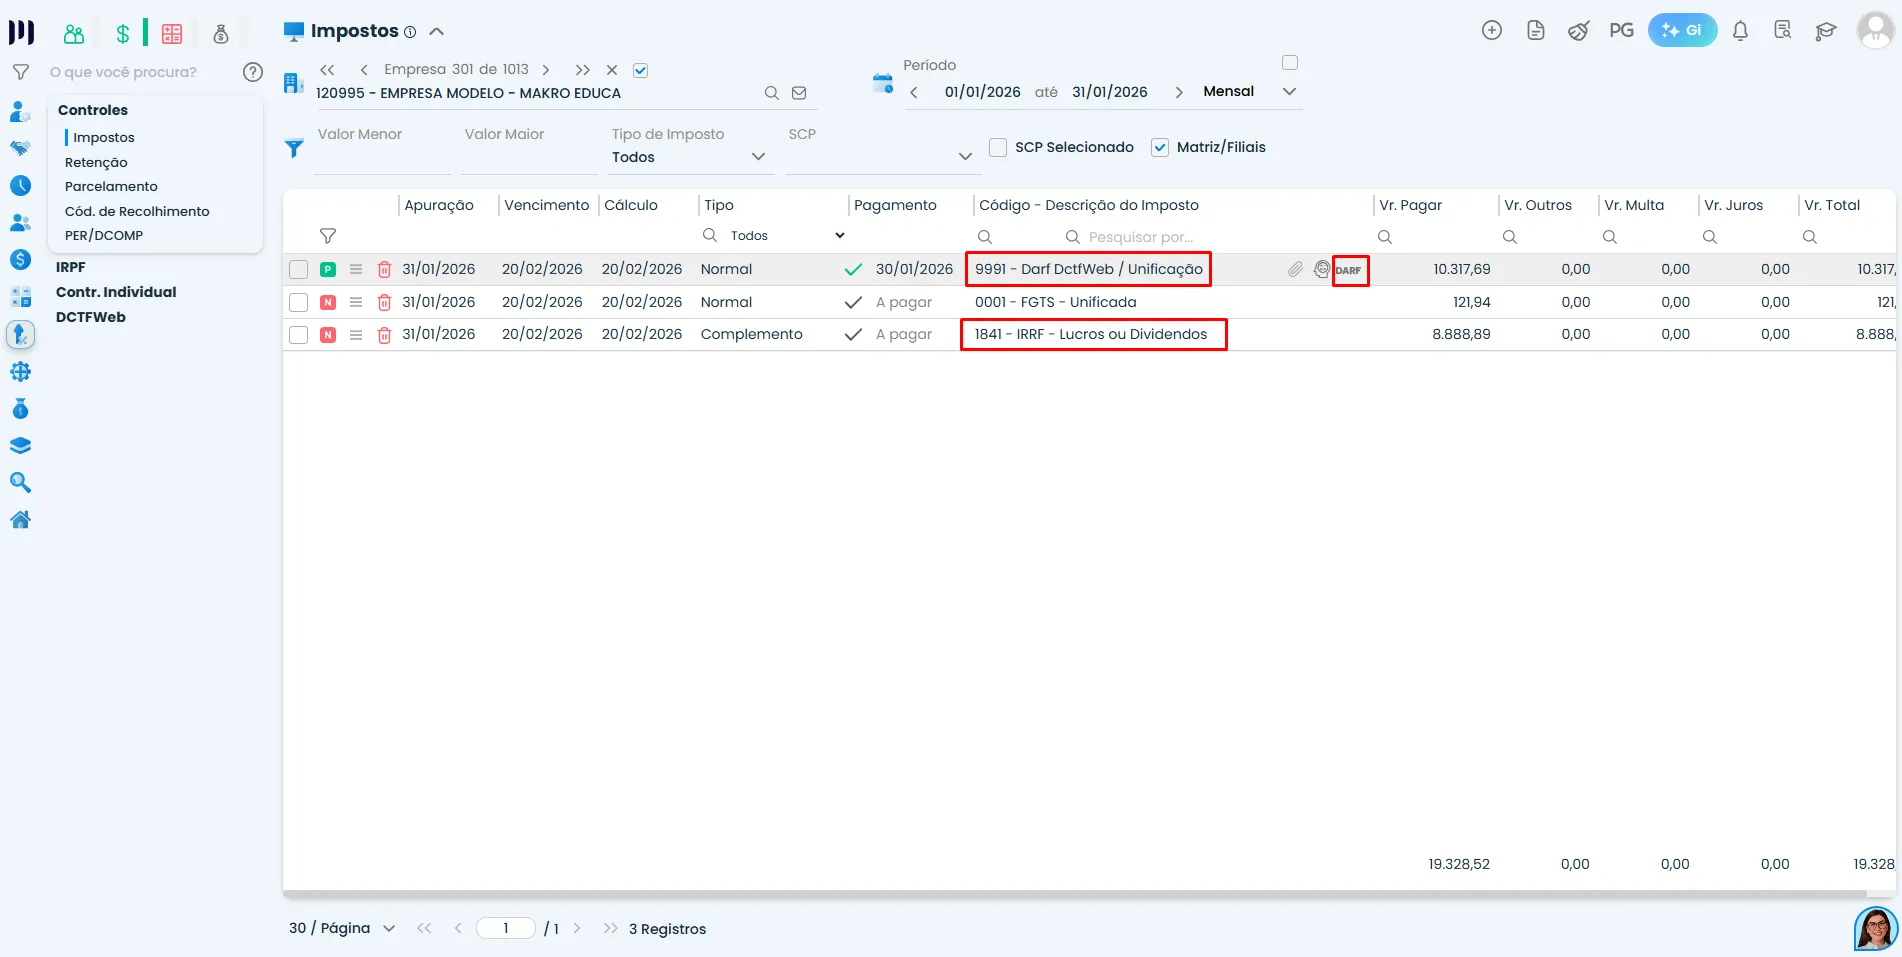1902x957 pixels.
Task: Open the green dollar sign module
Action: 123,34
